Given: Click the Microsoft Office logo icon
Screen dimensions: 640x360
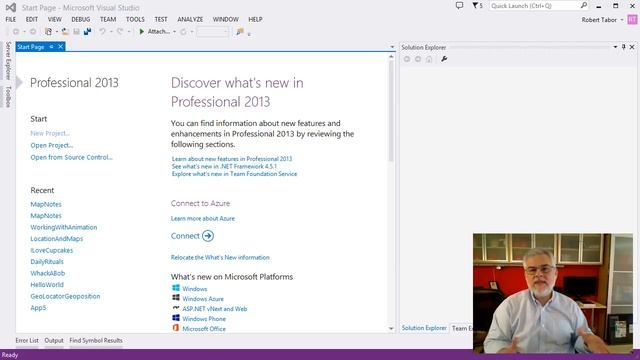Looking at the screenshot, I should pos(176,328).
